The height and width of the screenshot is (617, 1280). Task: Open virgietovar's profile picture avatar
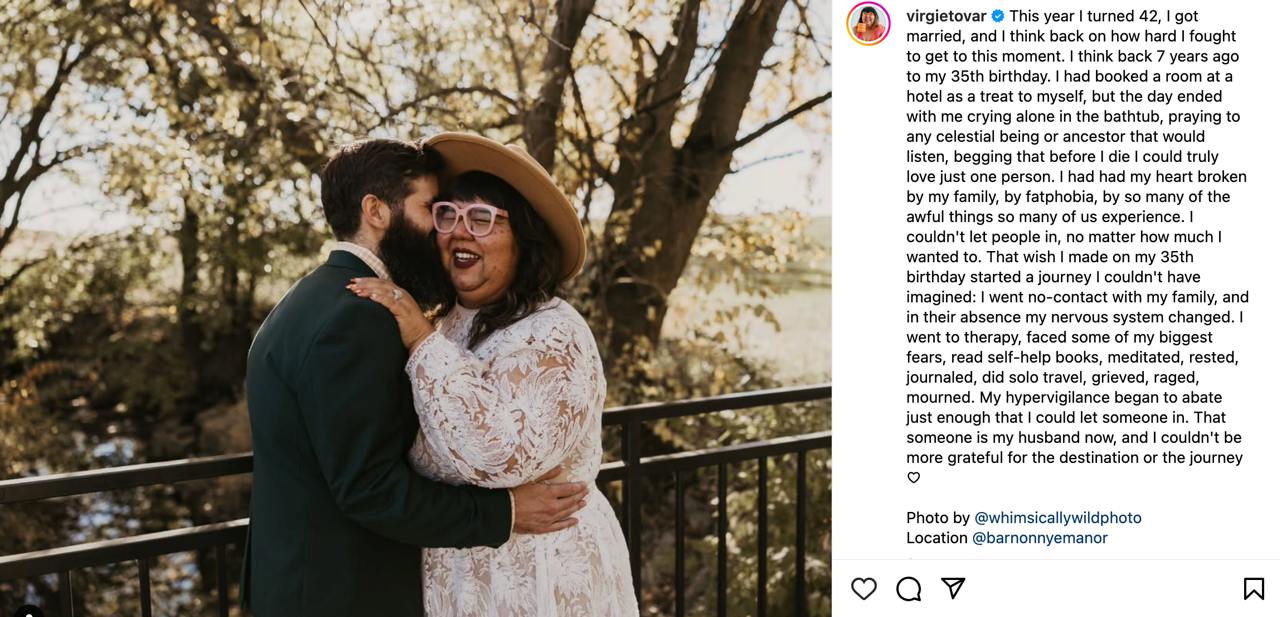pyautogui.click(x=868, y=23)
